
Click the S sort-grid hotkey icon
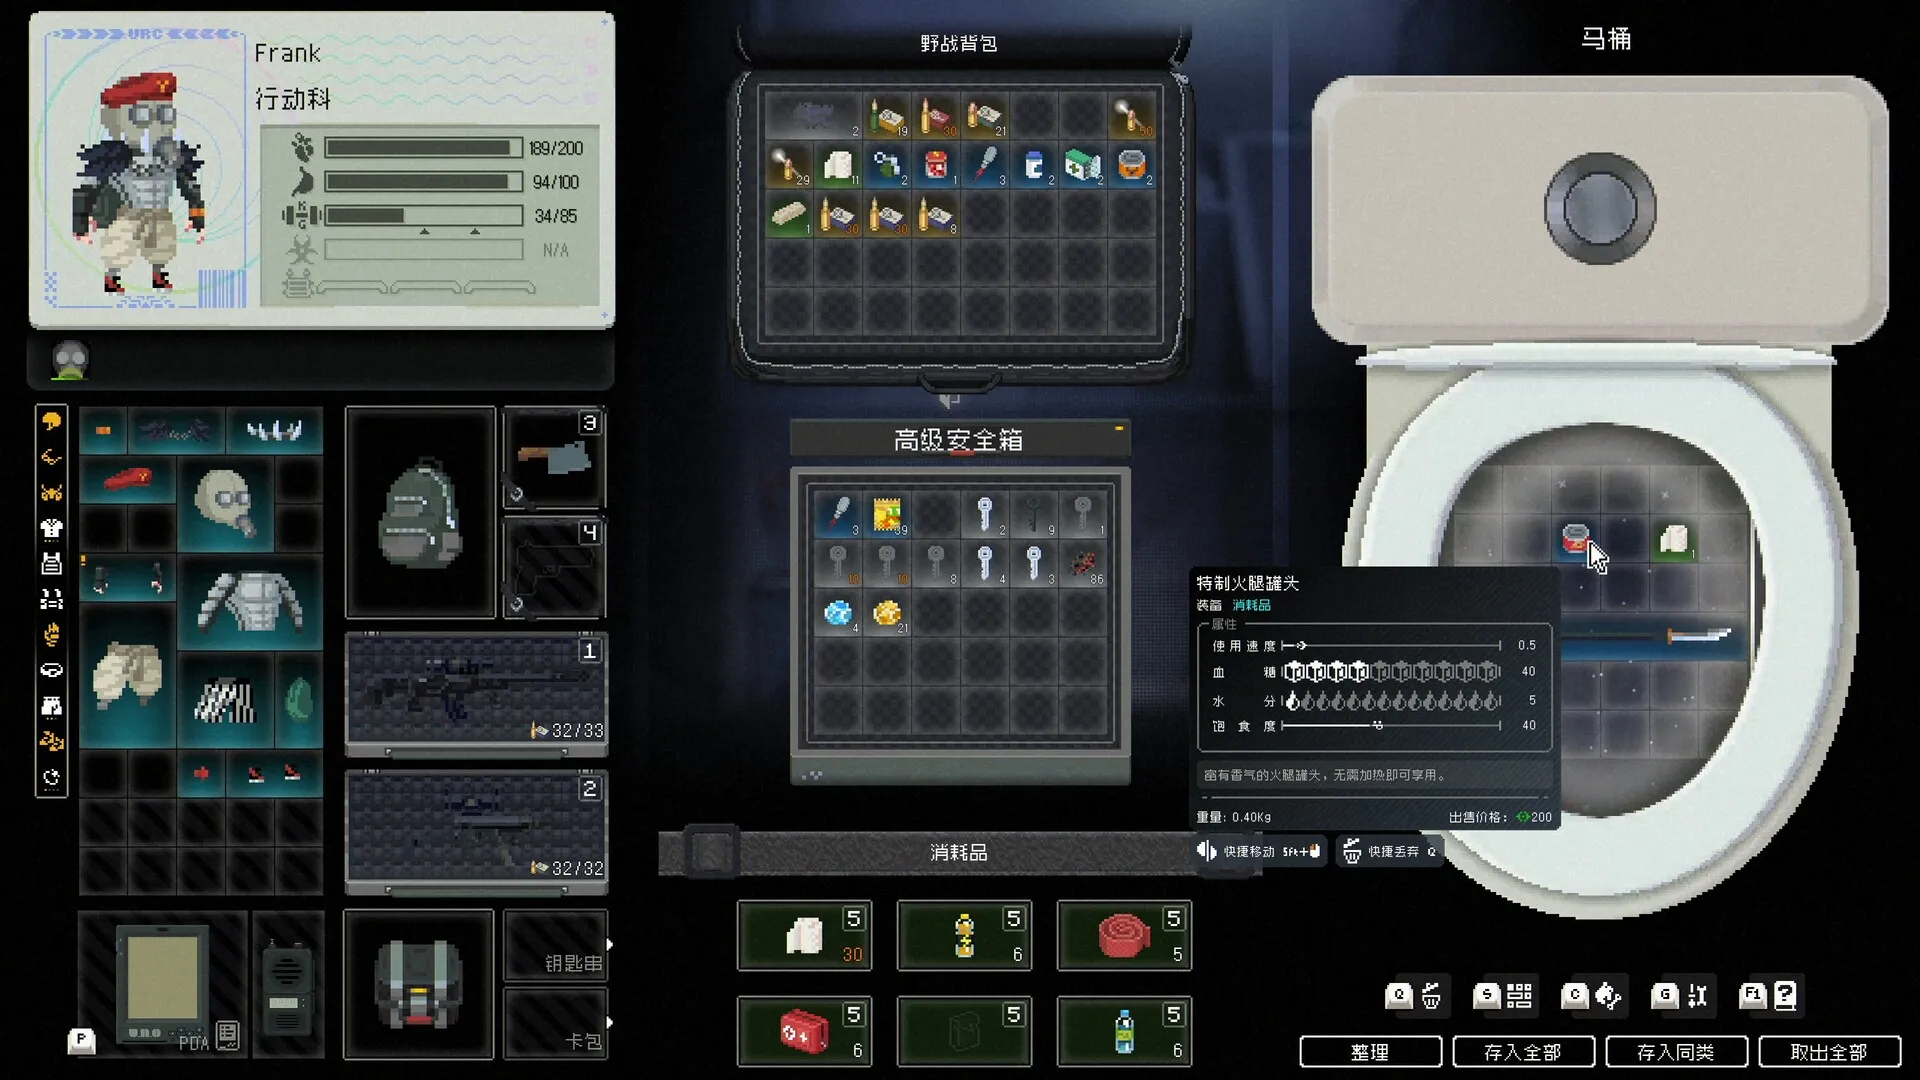(x=1503, y=995)
